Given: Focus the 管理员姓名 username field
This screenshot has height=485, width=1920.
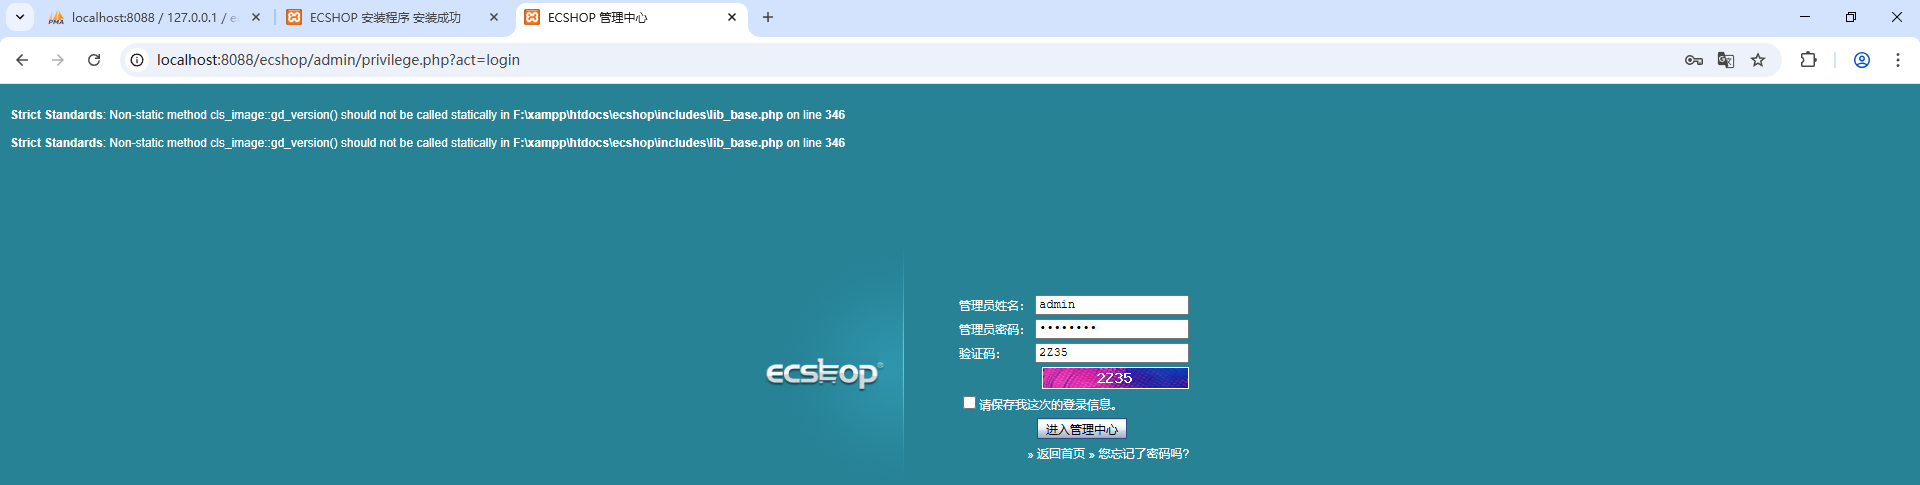Looking at the screenshot, I should [1112, 305].
